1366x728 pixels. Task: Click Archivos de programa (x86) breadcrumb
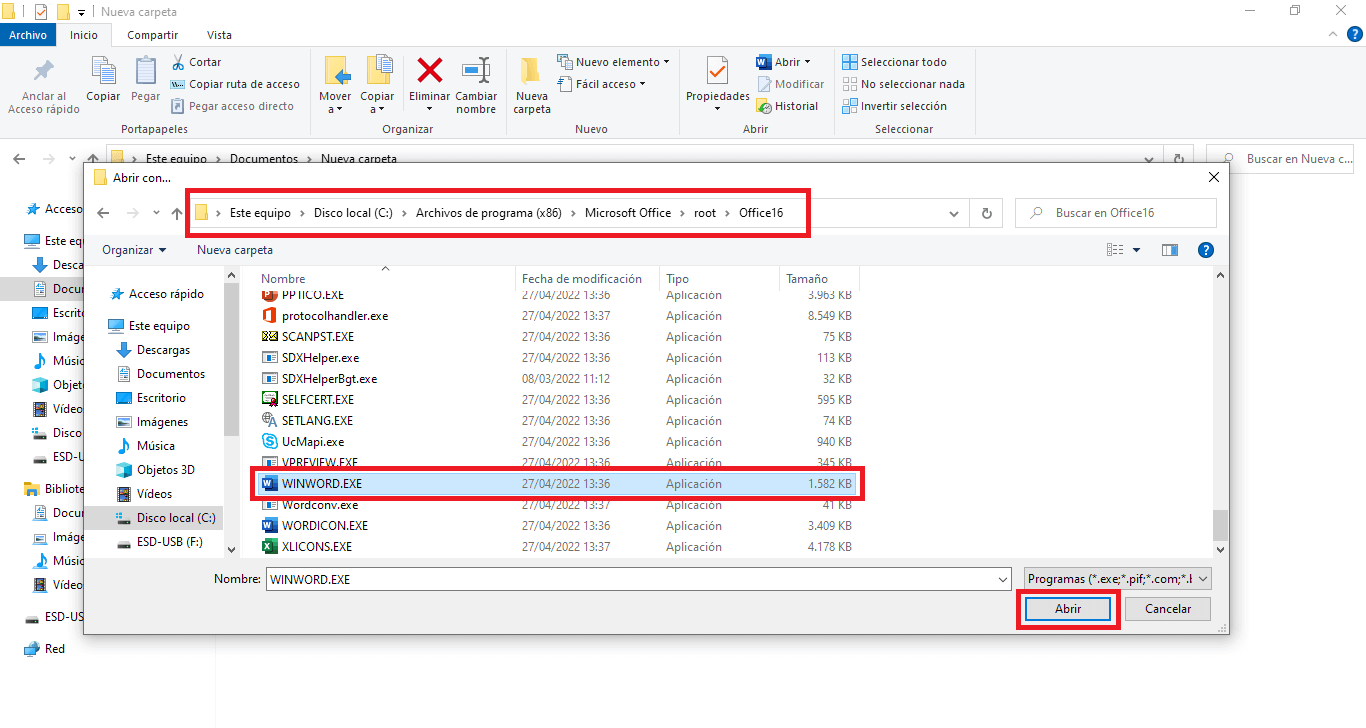[488, 213]
